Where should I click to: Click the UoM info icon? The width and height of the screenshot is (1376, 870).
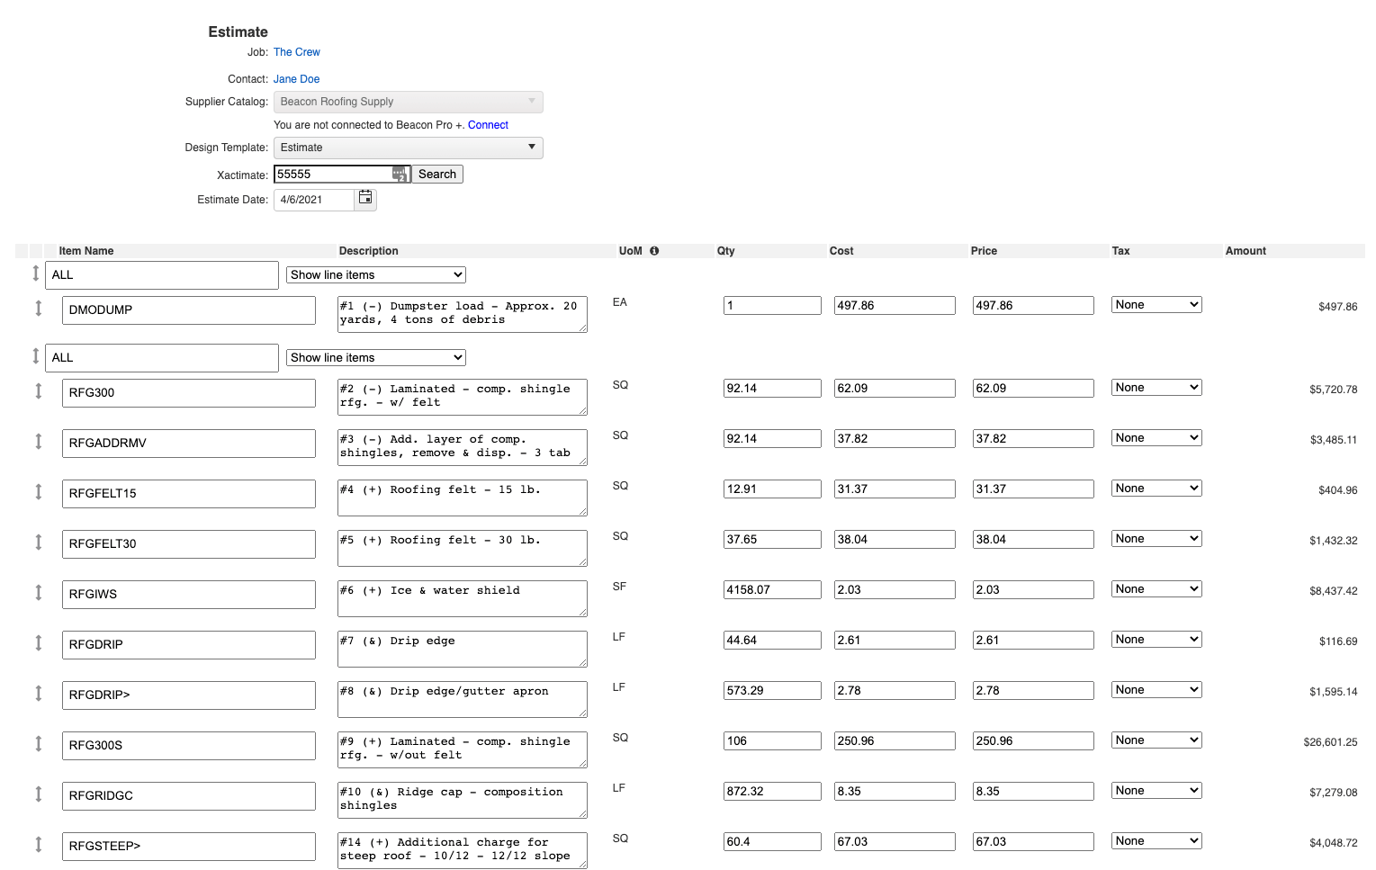coord(653,251)
